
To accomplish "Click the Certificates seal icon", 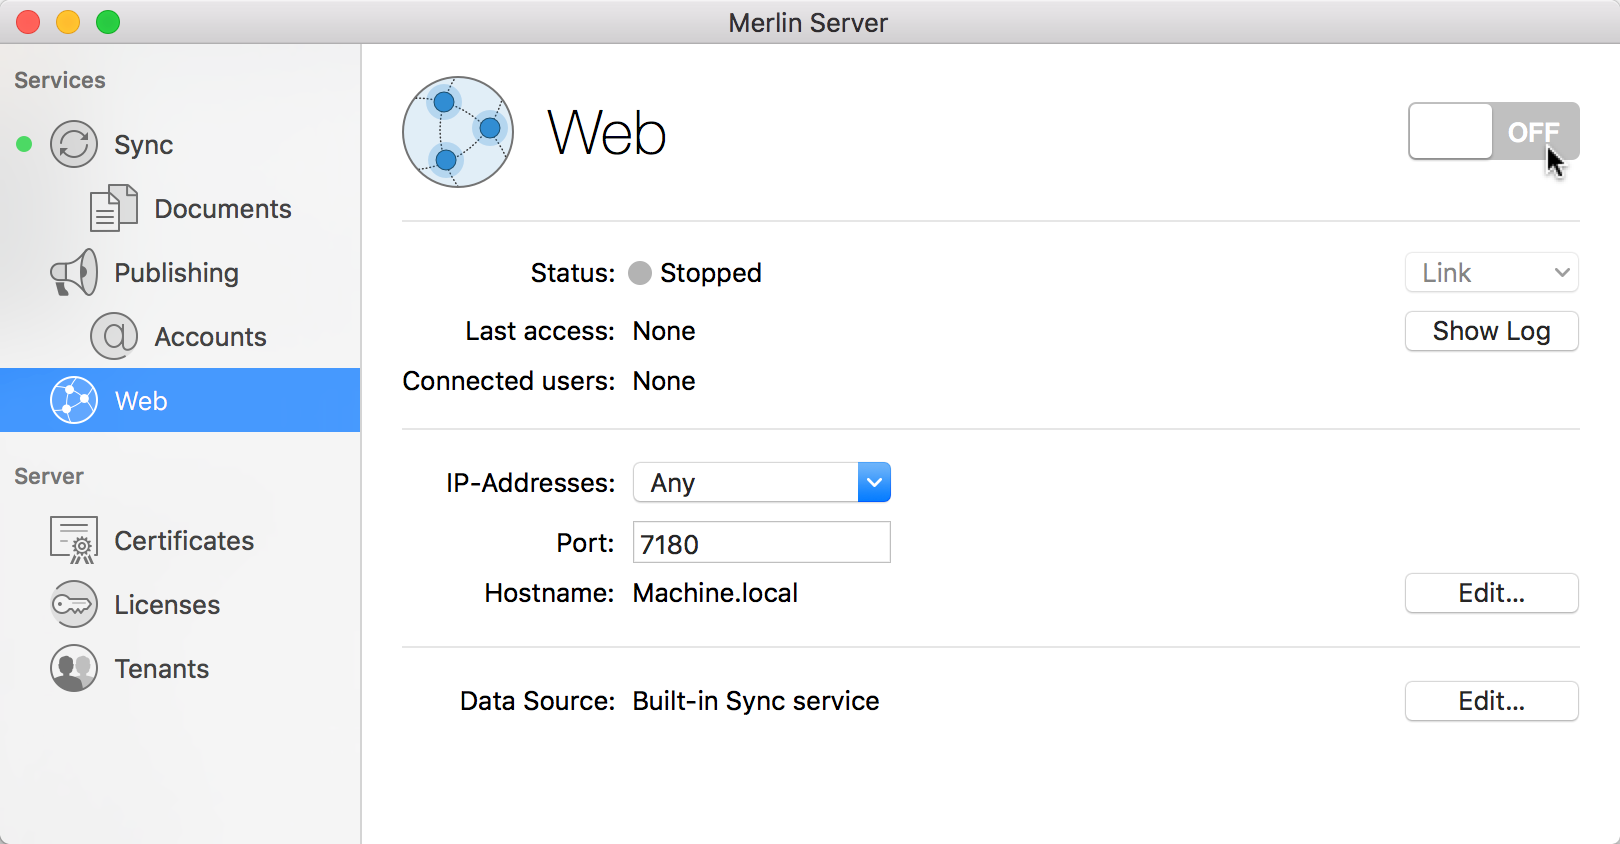I will point(74,540).
